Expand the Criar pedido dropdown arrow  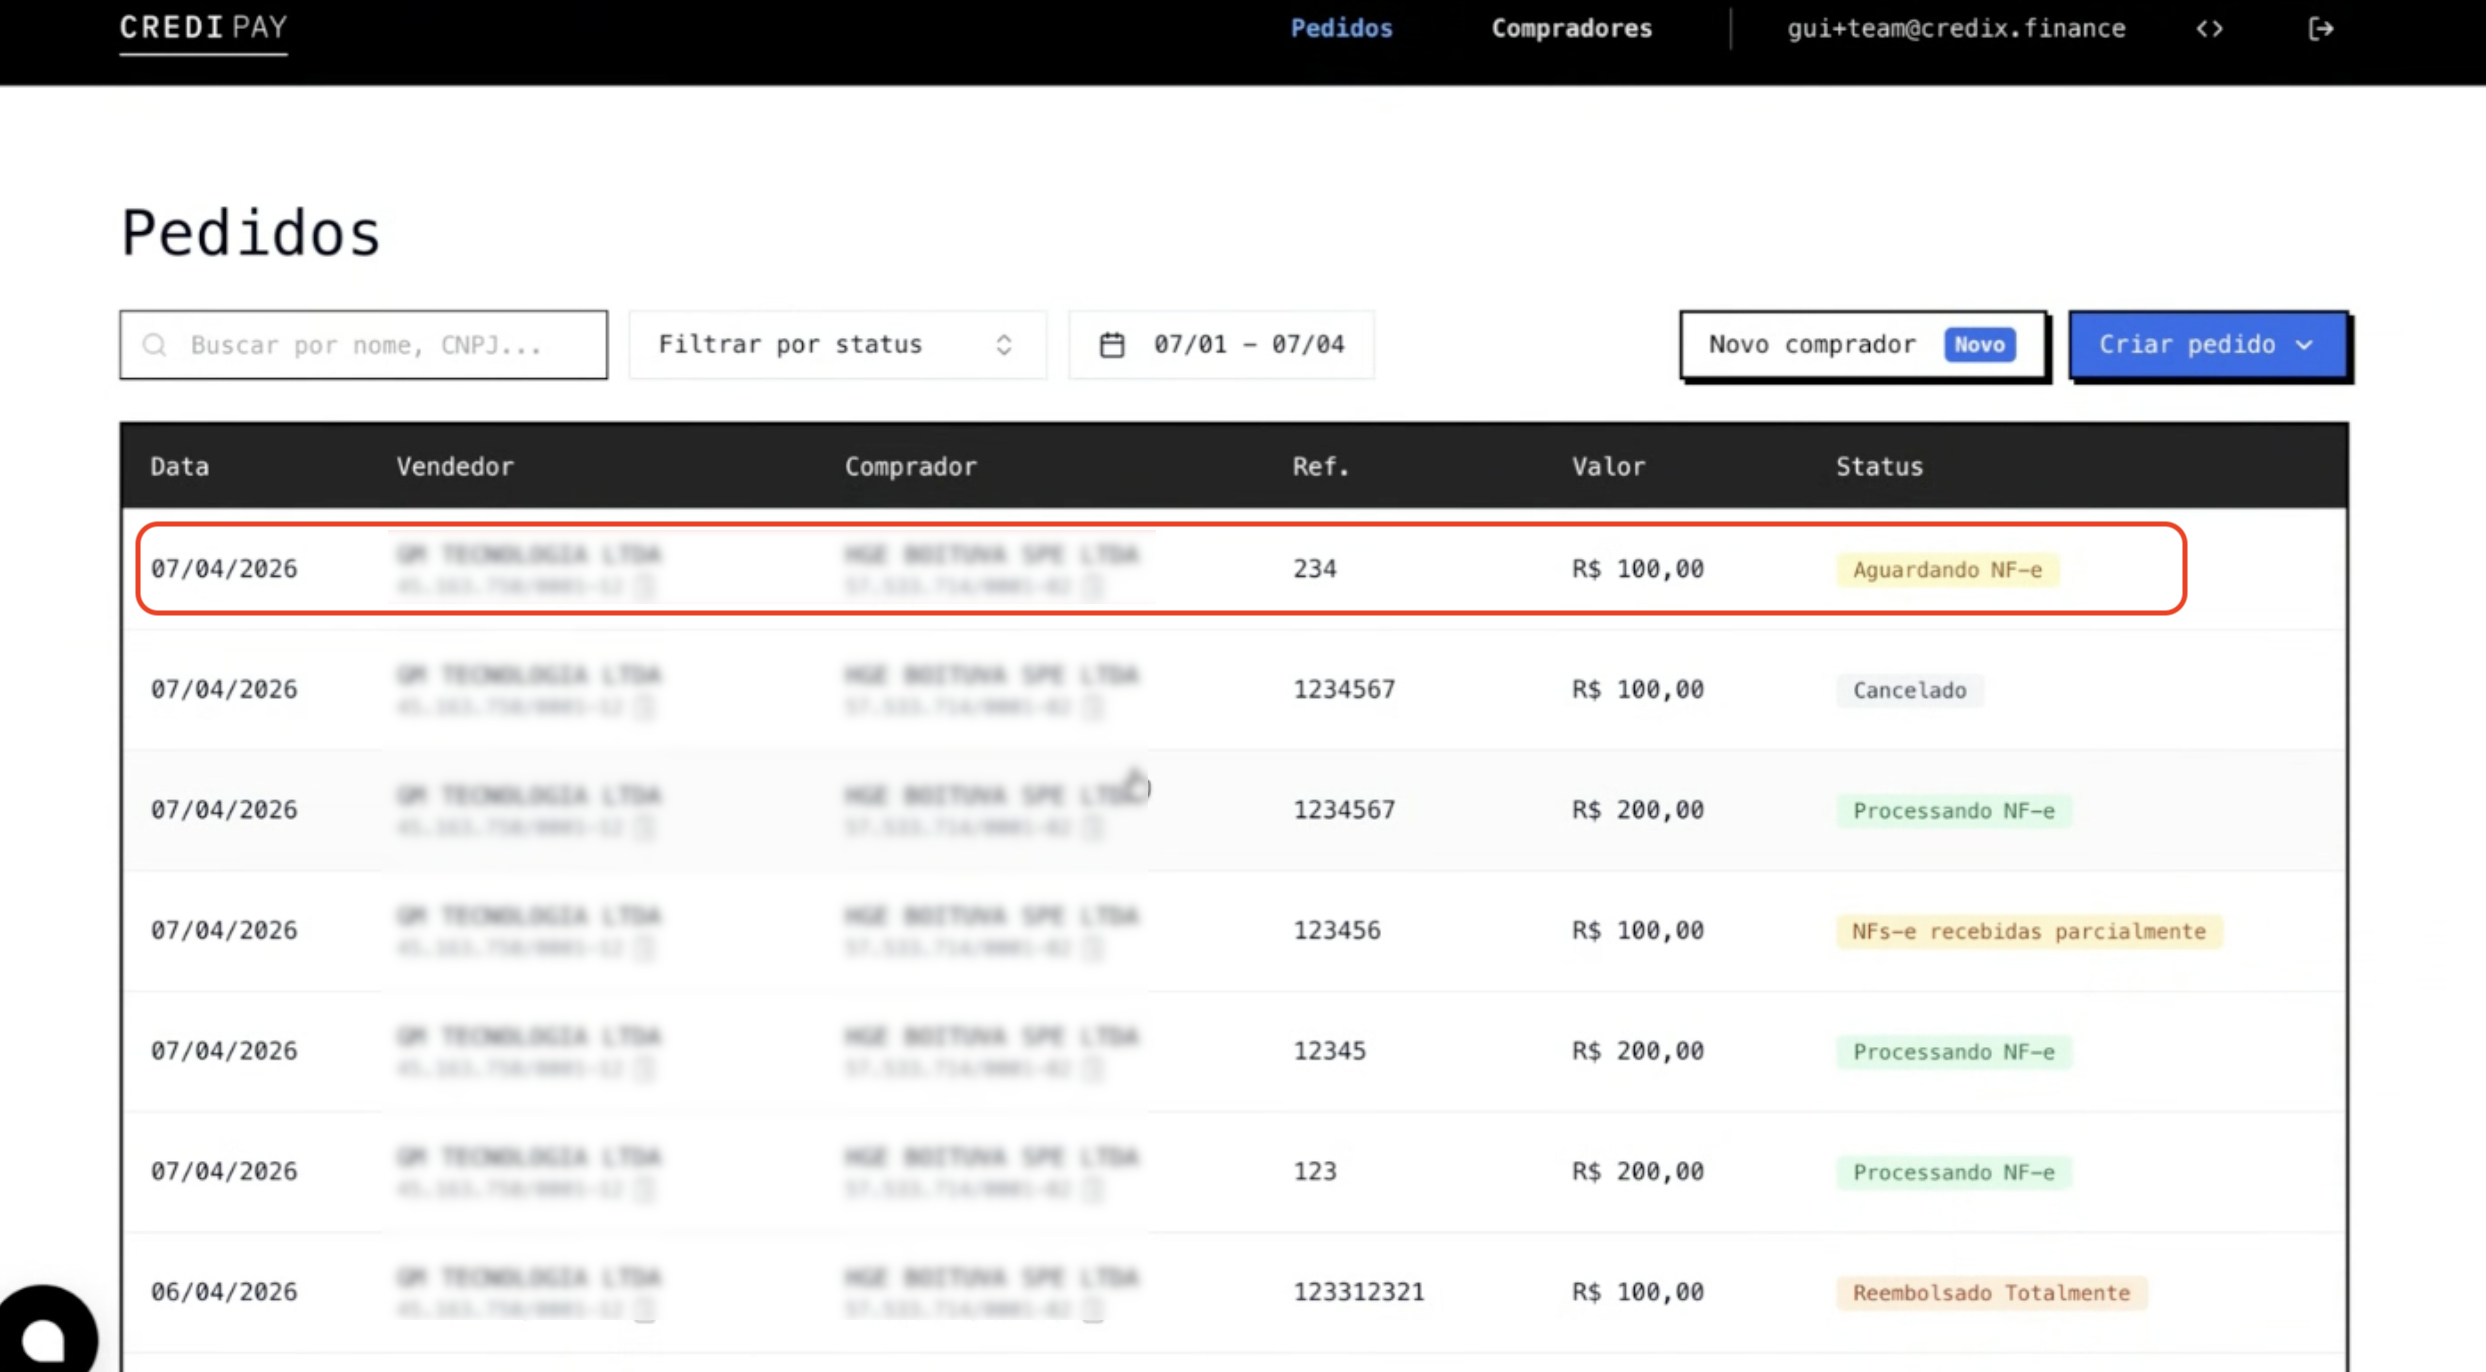[2305, 345]
